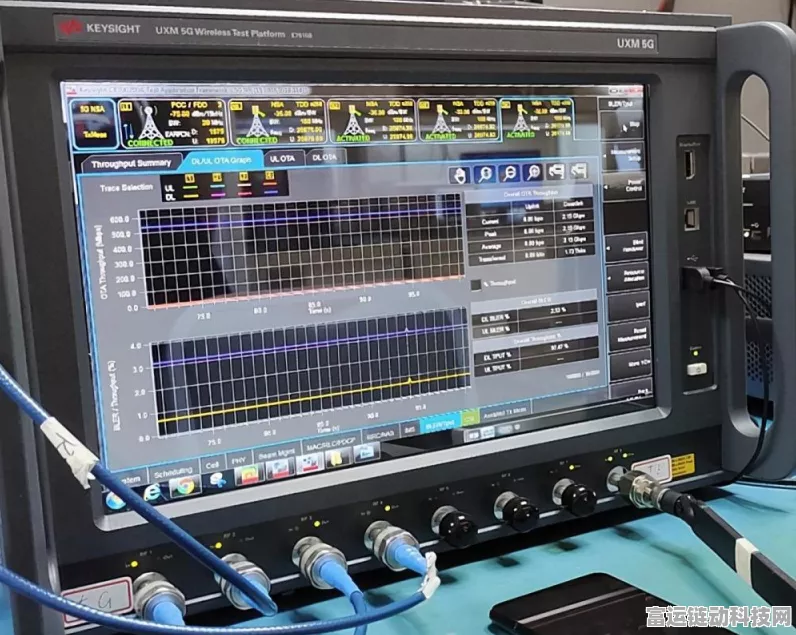Click the Downlink Current throughput value
The width and height of the screenshot is (796, 635).
(x=574, y=216)
